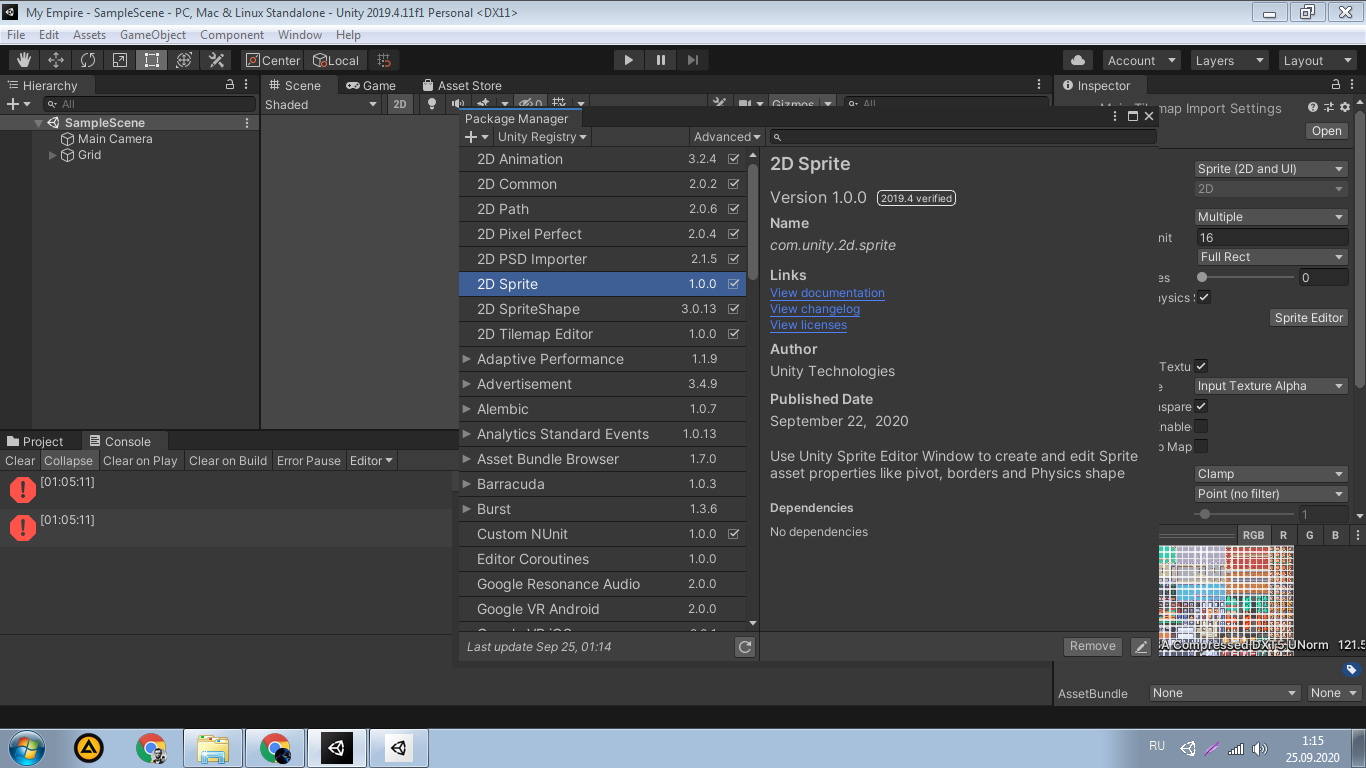The image size is (1366, 768).
Task: Toggle the Custom NUnit checkbox
Action: (734, 534)
